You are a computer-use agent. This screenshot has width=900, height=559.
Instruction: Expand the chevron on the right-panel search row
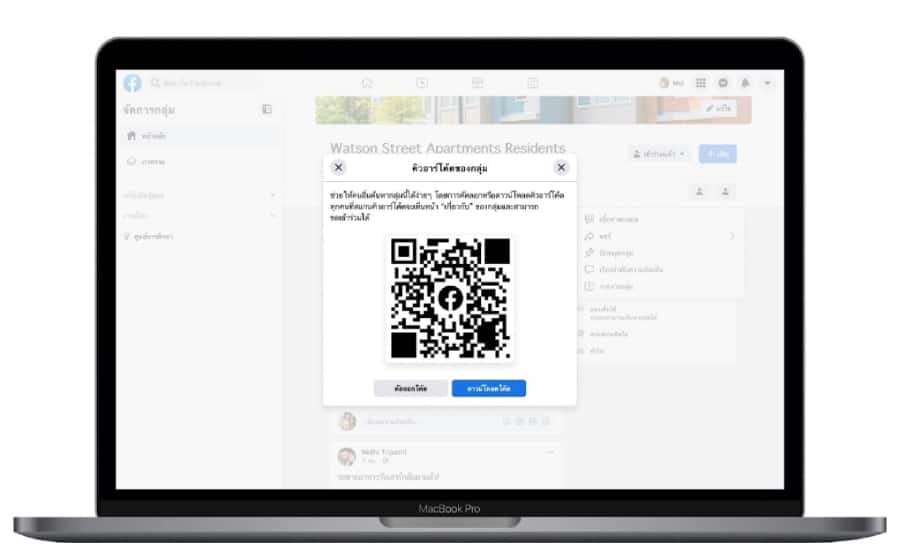point(732,236)
